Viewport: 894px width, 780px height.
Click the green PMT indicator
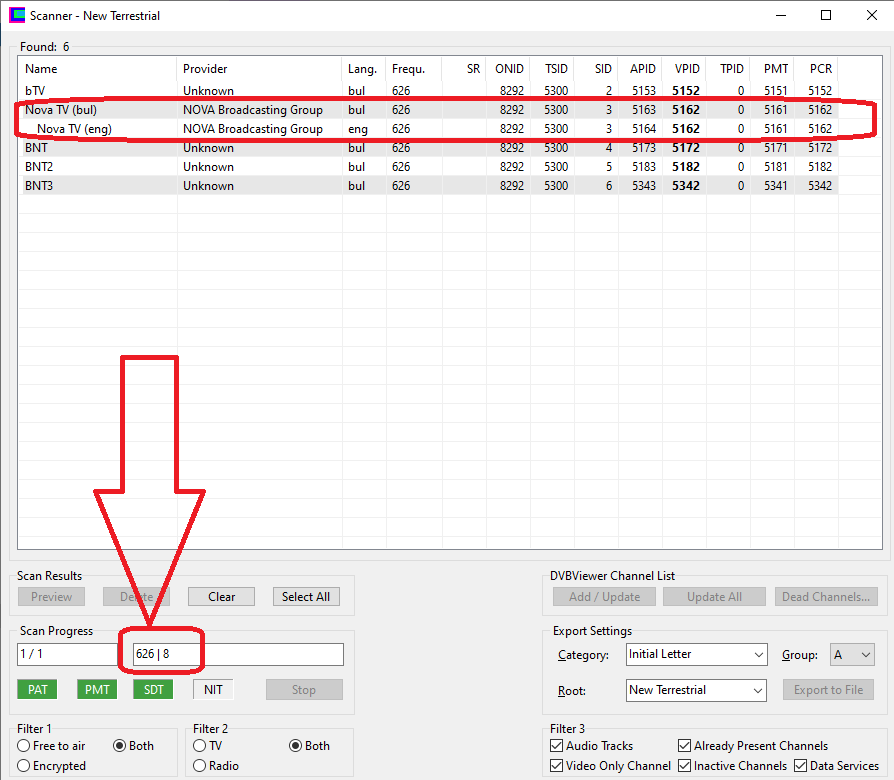coord(97,690)
